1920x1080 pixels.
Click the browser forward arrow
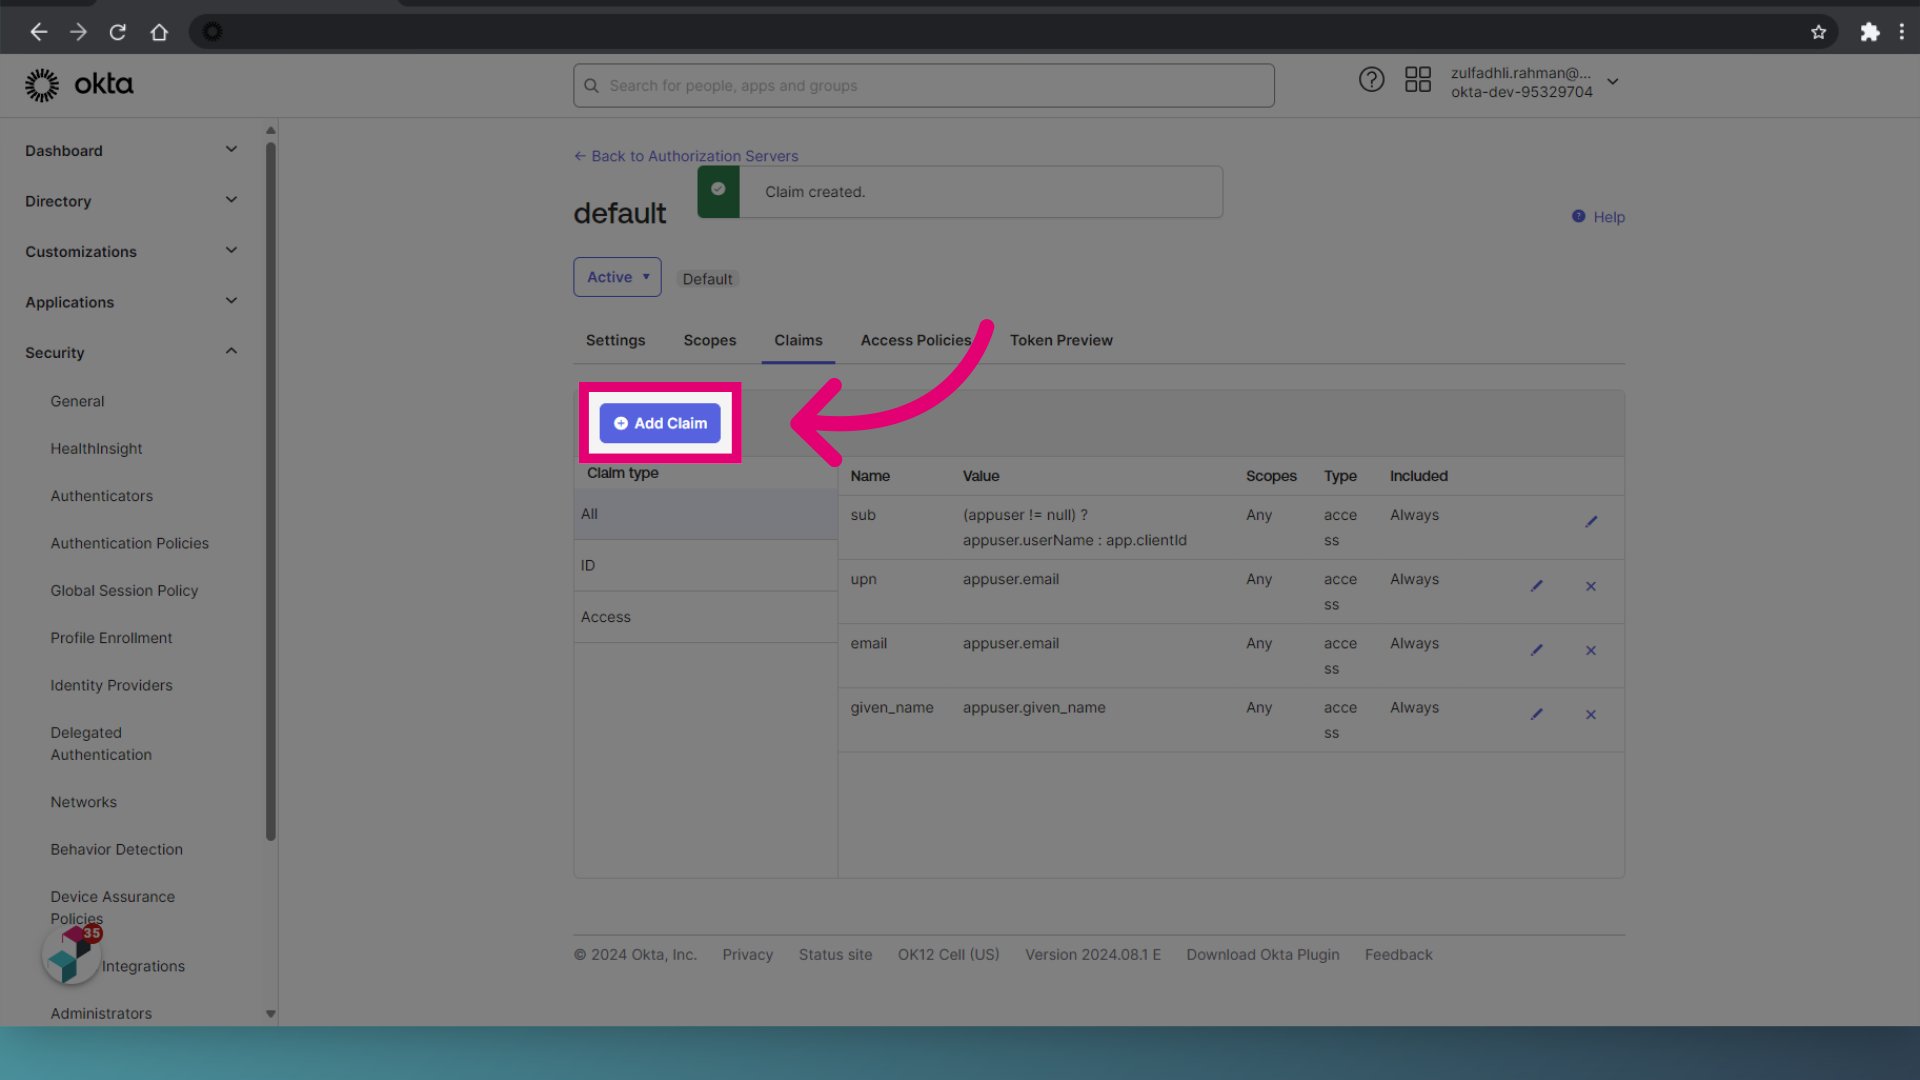(x=78, y=32)
